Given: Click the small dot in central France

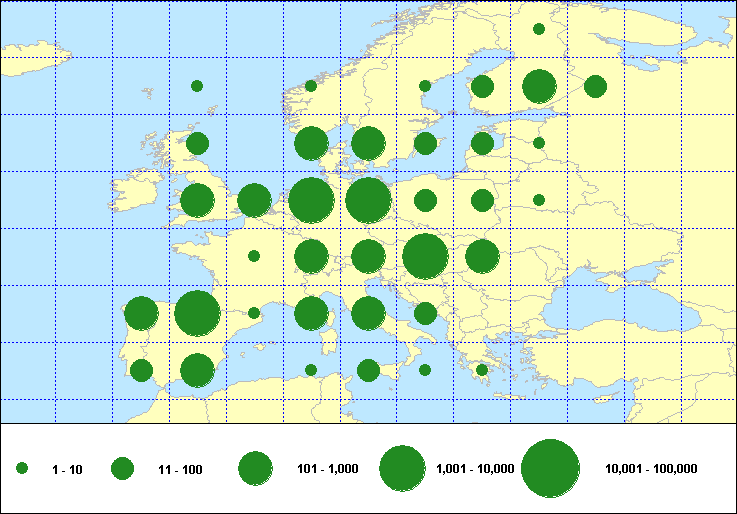Looking at the screenshot, I should 254,256.
